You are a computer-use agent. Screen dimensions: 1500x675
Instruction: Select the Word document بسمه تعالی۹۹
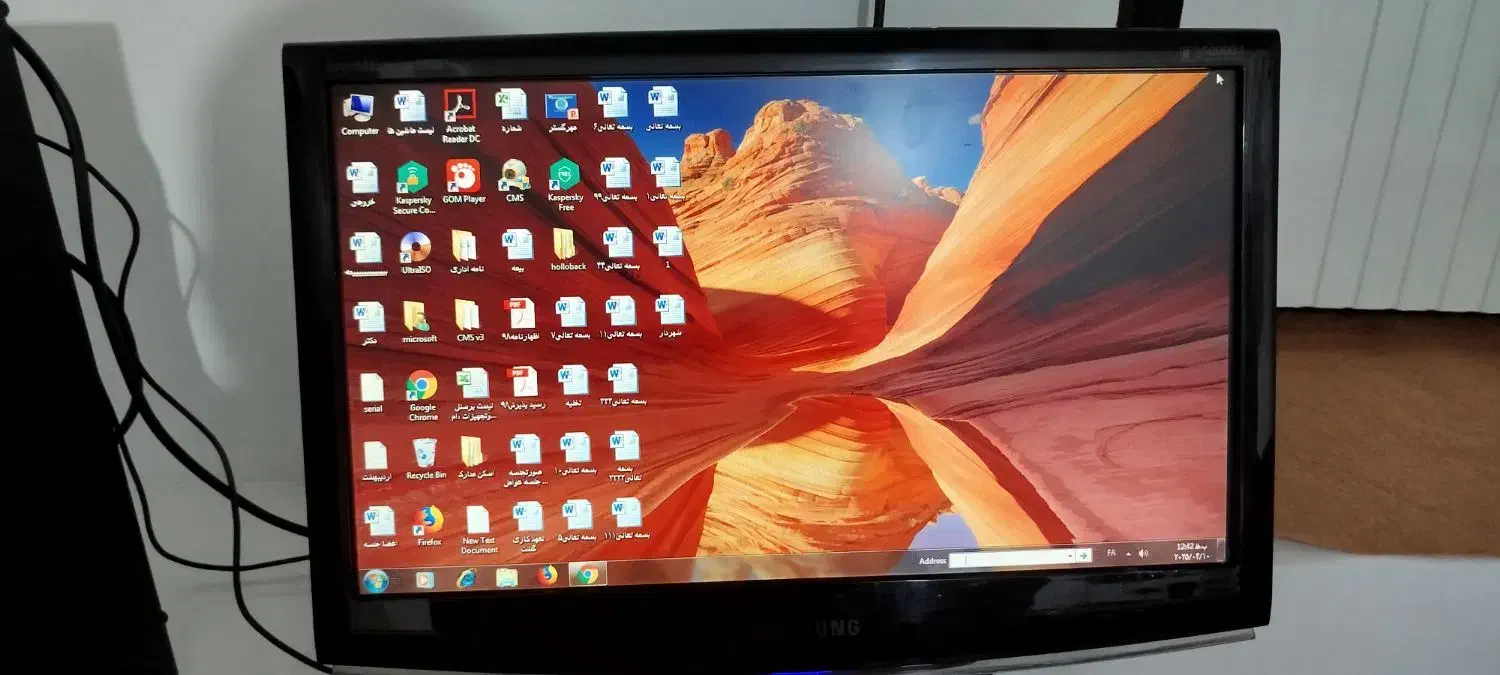tap(615, 180)
